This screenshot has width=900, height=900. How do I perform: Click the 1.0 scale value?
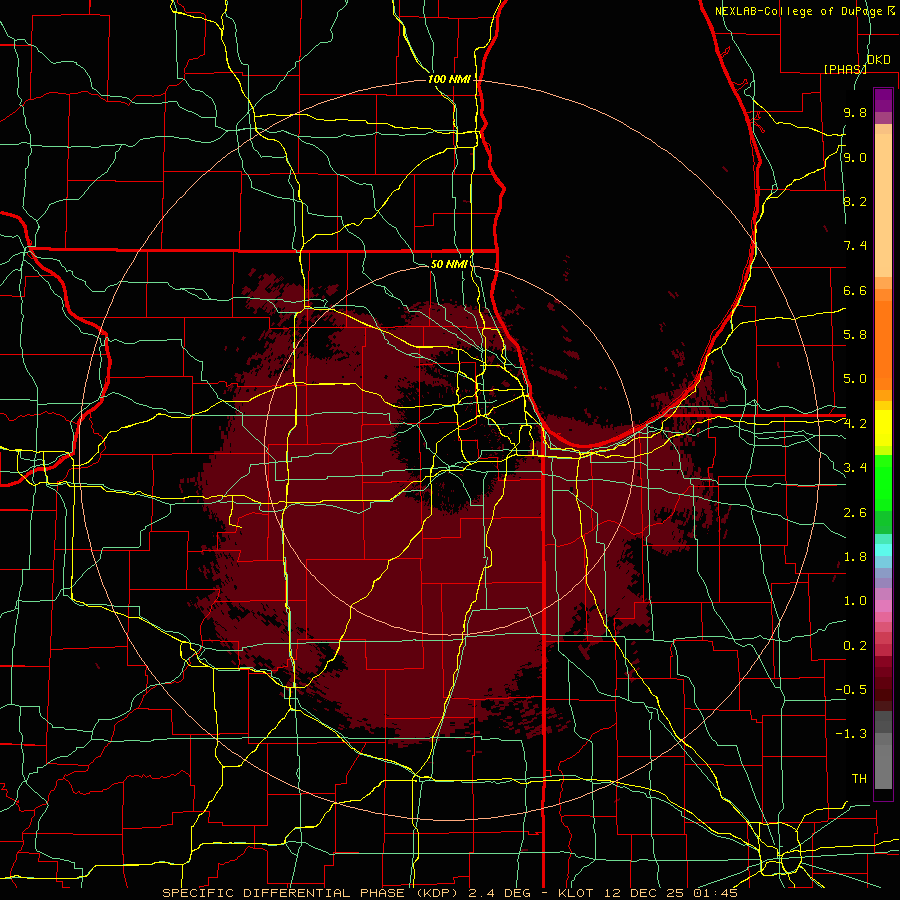pyautogui.click(x=855, y=601)
